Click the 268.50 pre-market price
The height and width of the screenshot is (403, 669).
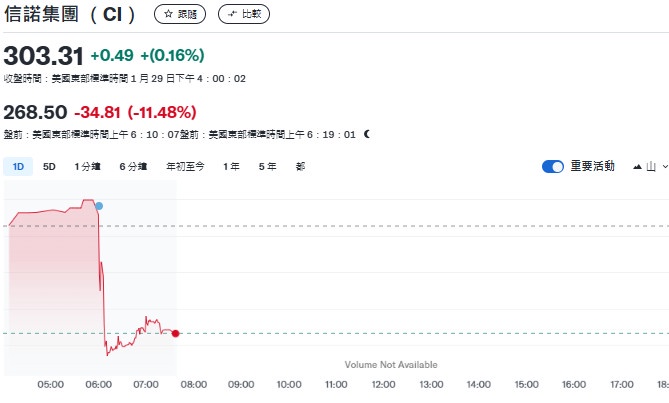point(35,112)
